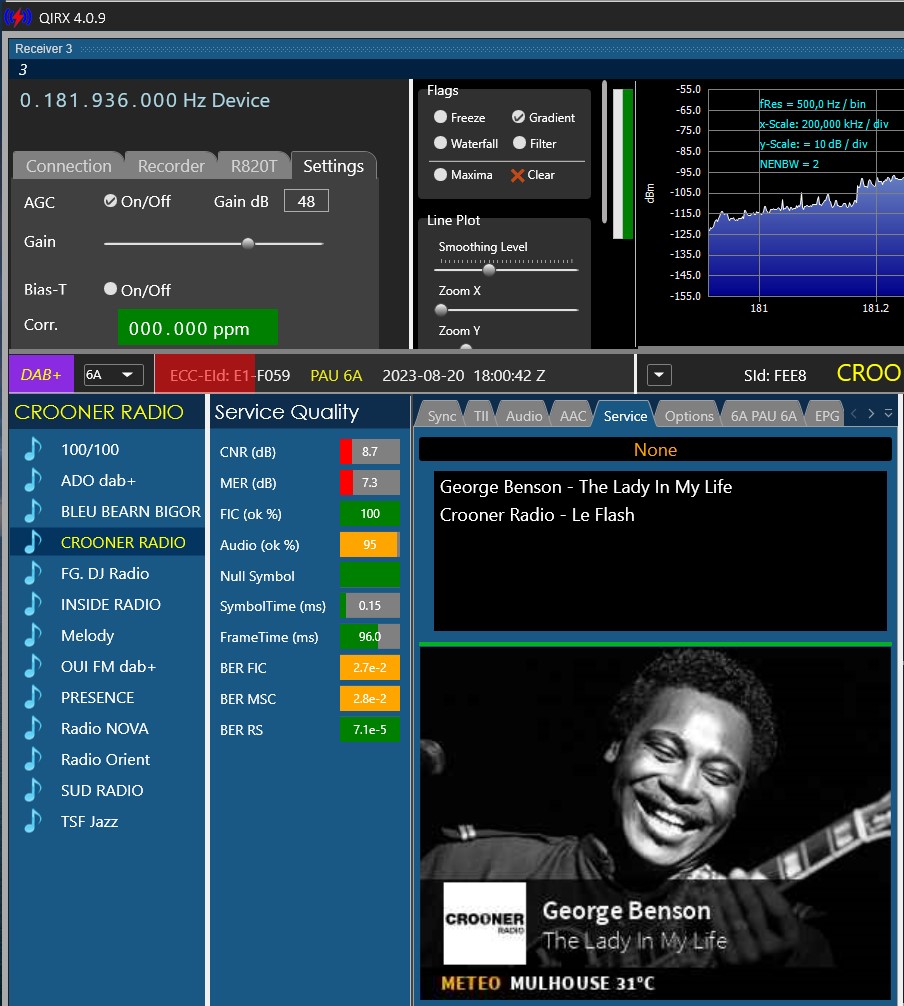Enable the Filter flag
The image size is (904, 1006).
pyautogui.click(x=520, y=142)
